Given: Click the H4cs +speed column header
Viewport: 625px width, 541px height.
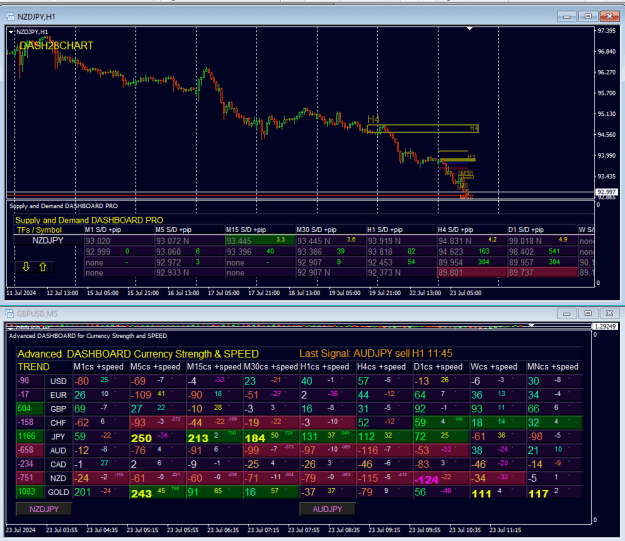Looking at the screenshot, I should pyautogui.click(x=381, y=367).
